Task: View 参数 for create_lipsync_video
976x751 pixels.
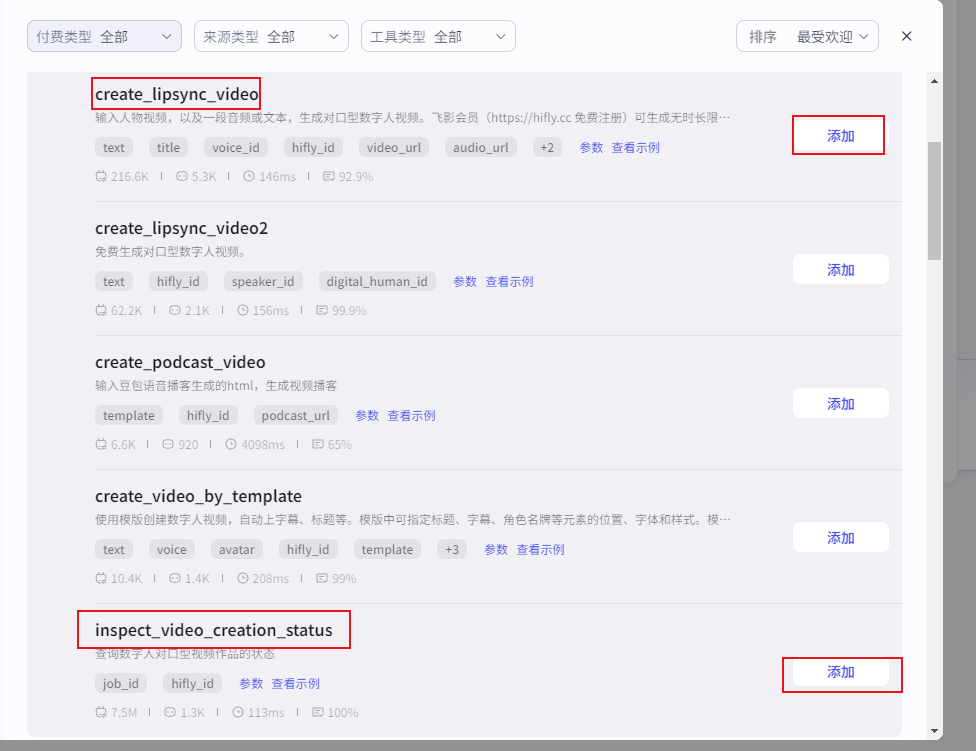Action: 591,148
